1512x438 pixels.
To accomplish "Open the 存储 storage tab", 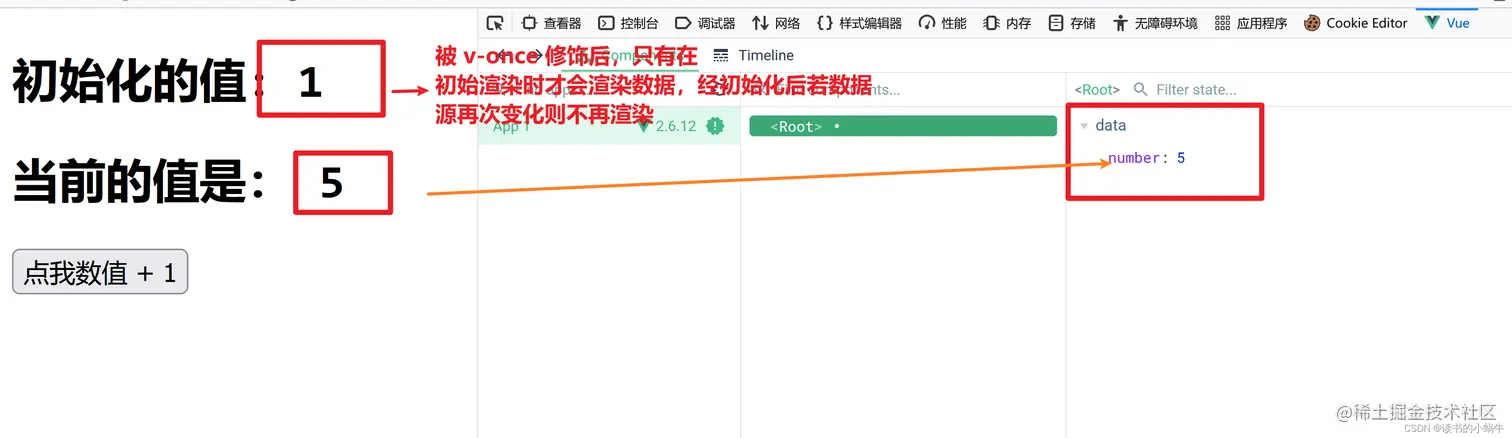I will click(1072, 23).
